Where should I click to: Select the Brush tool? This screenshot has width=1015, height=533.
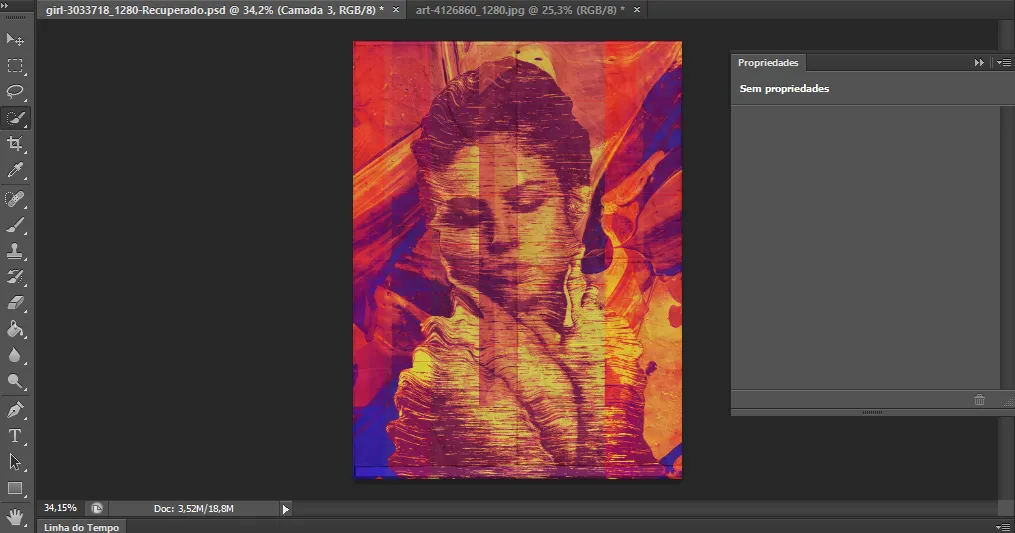pyautogui.click(x=15, y=225)
